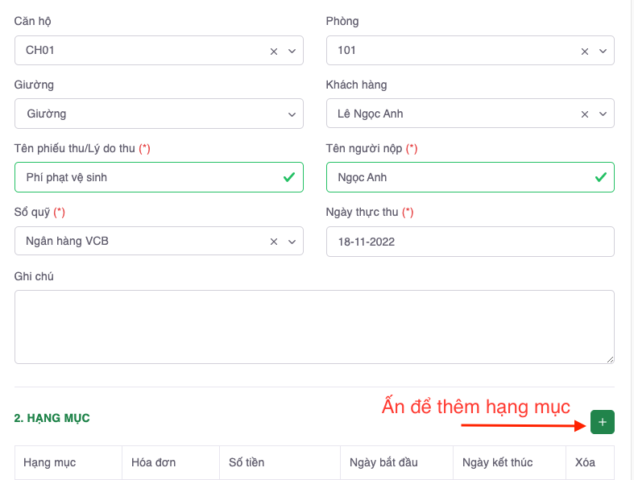
Task: Expand the Khách hàng dropdown arrow
Action: coord(604,114)
